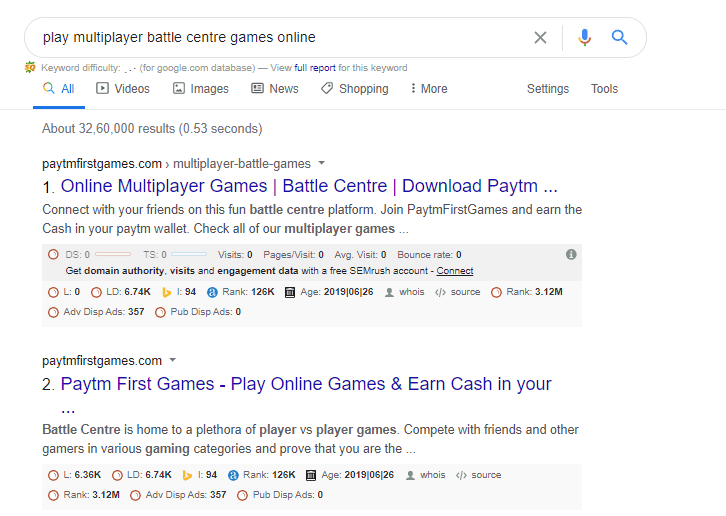Viewport: 726px width, 516px height.
Task: Click 'Avg. Visit: 0' metric
Action: (360, 255)
